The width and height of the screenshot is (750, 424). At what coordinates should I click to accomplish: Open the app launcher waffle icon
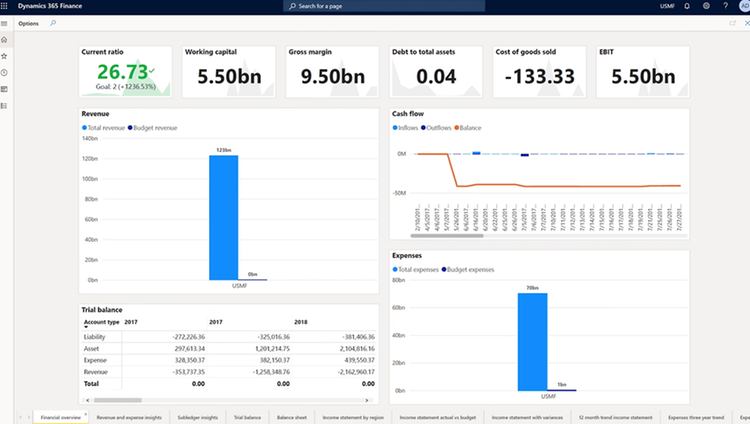4,6
